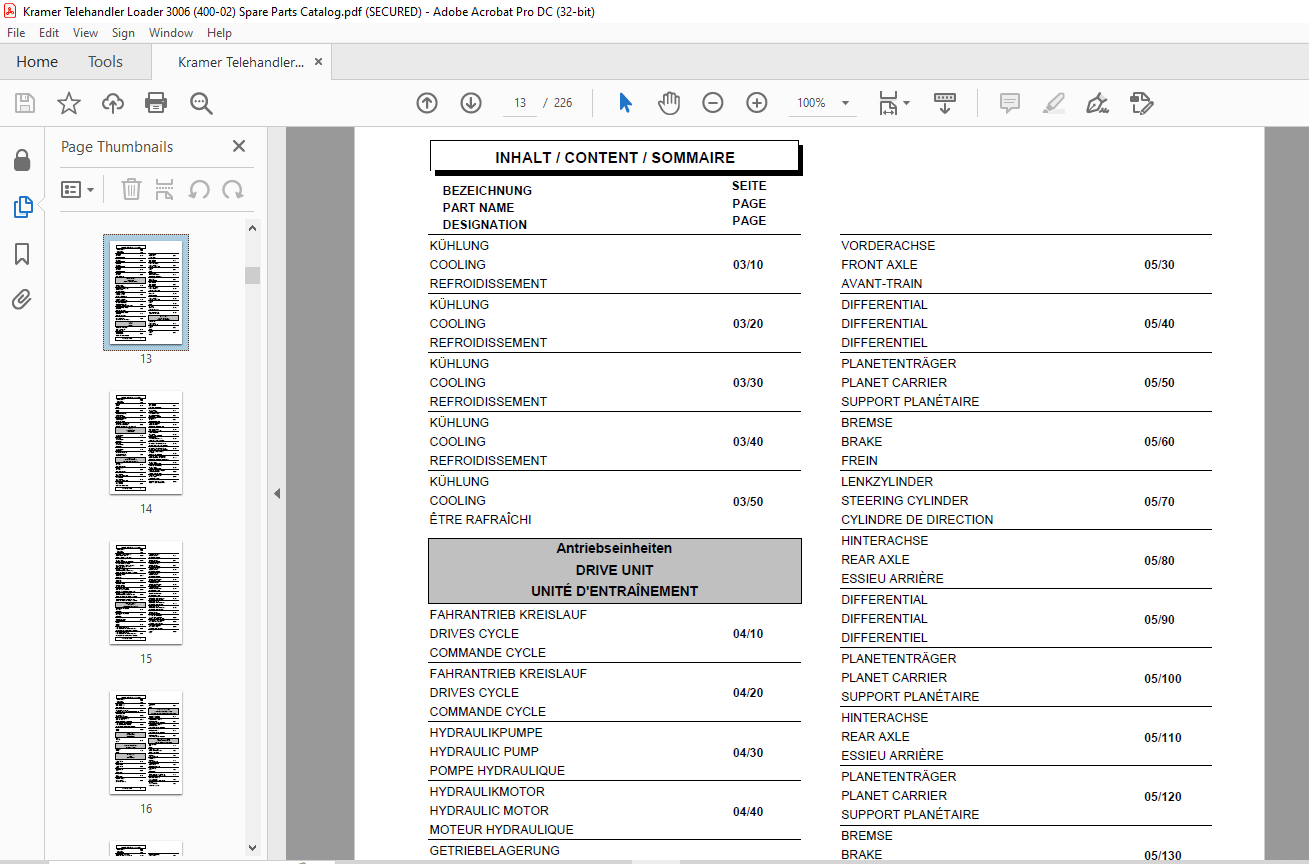Open the View menu
Screen dimensions: 1309x864
point(86,33)
